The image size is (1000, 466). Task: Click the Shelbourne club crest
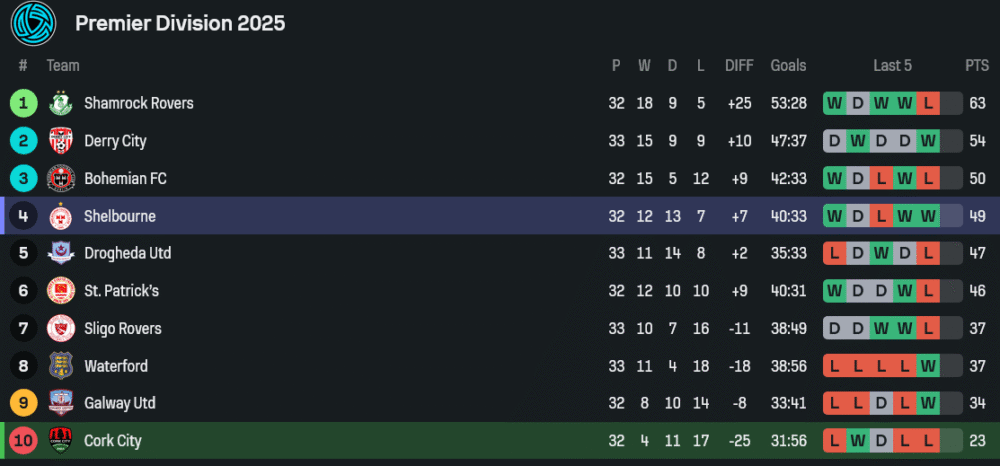pos(61,216)
